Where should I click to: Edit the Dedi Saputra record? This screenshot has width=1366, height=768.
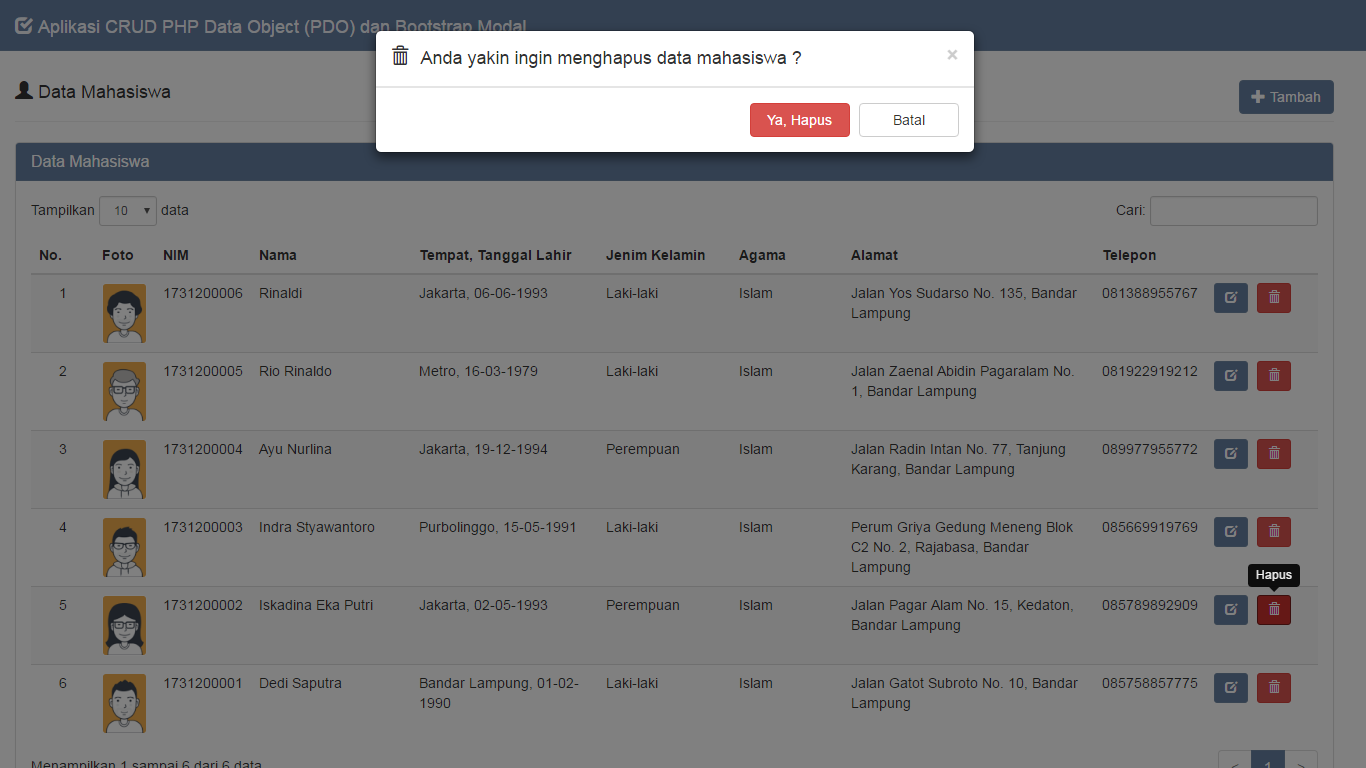(1230, 688)
